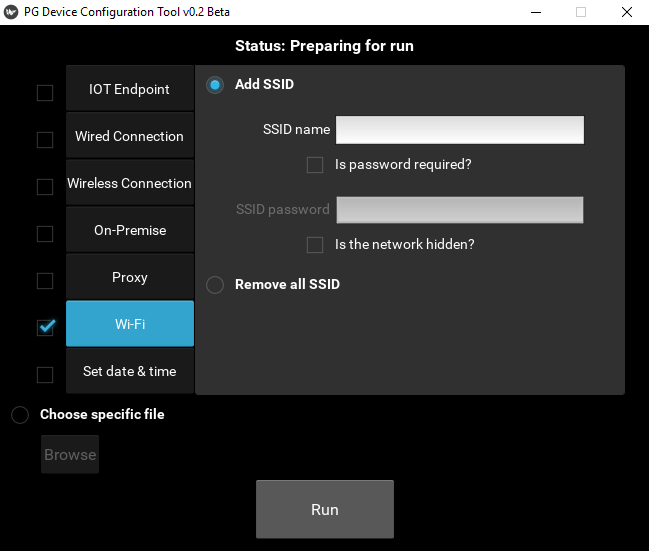Tick the Proxy checkbox
The height and width of the screenshot is (551, 649).
pyautogui.click(x=45, y=281)
